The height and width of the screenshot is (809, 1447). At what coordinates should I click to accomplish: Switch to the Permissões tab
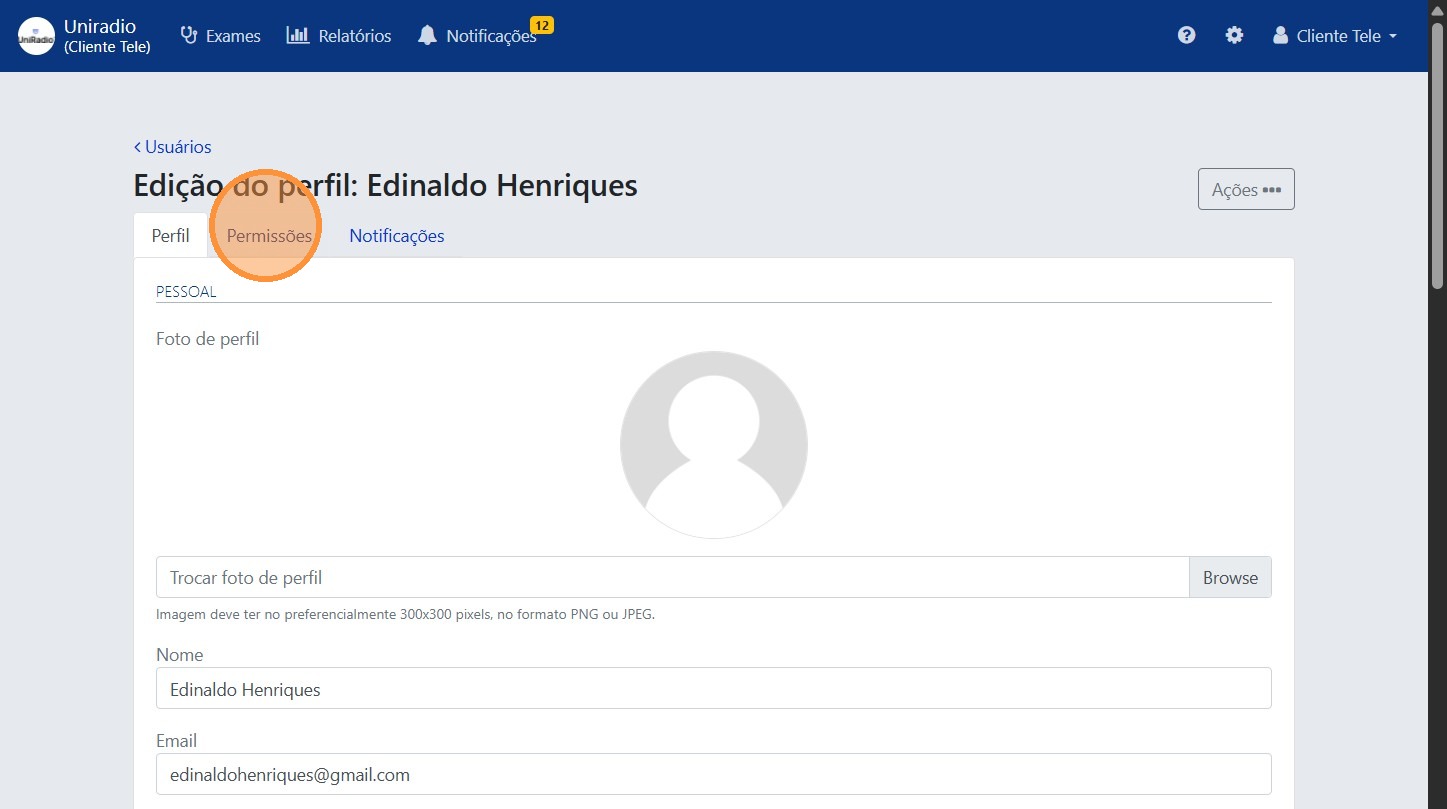pyautogui.click(x=268, y=235)
